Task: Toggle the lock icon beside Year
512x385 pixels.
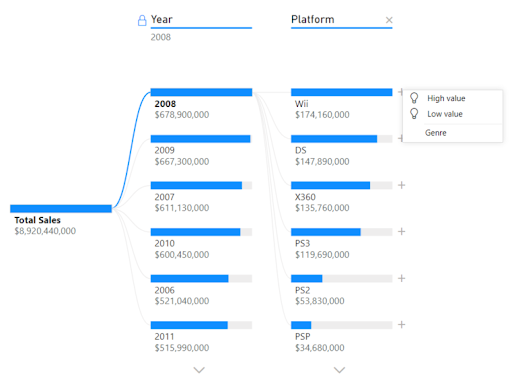Action: click(142, 20)
